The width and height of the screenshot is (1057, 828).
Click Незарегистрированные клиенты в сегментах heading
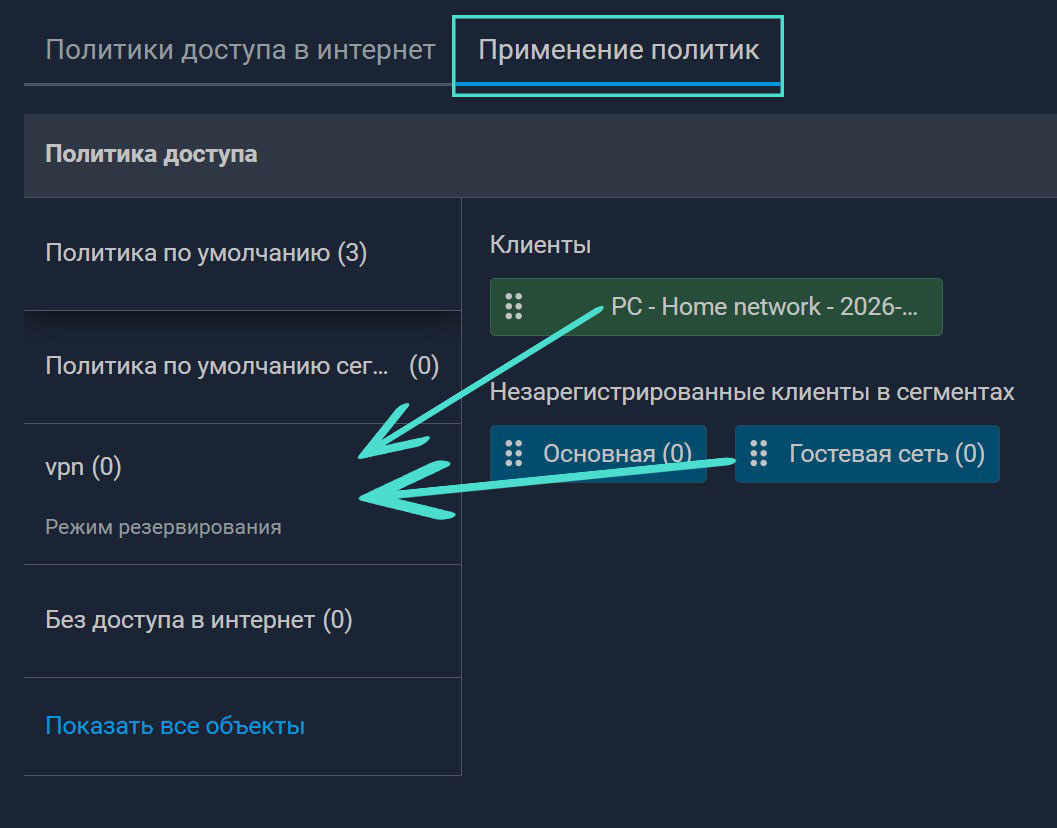751,393
